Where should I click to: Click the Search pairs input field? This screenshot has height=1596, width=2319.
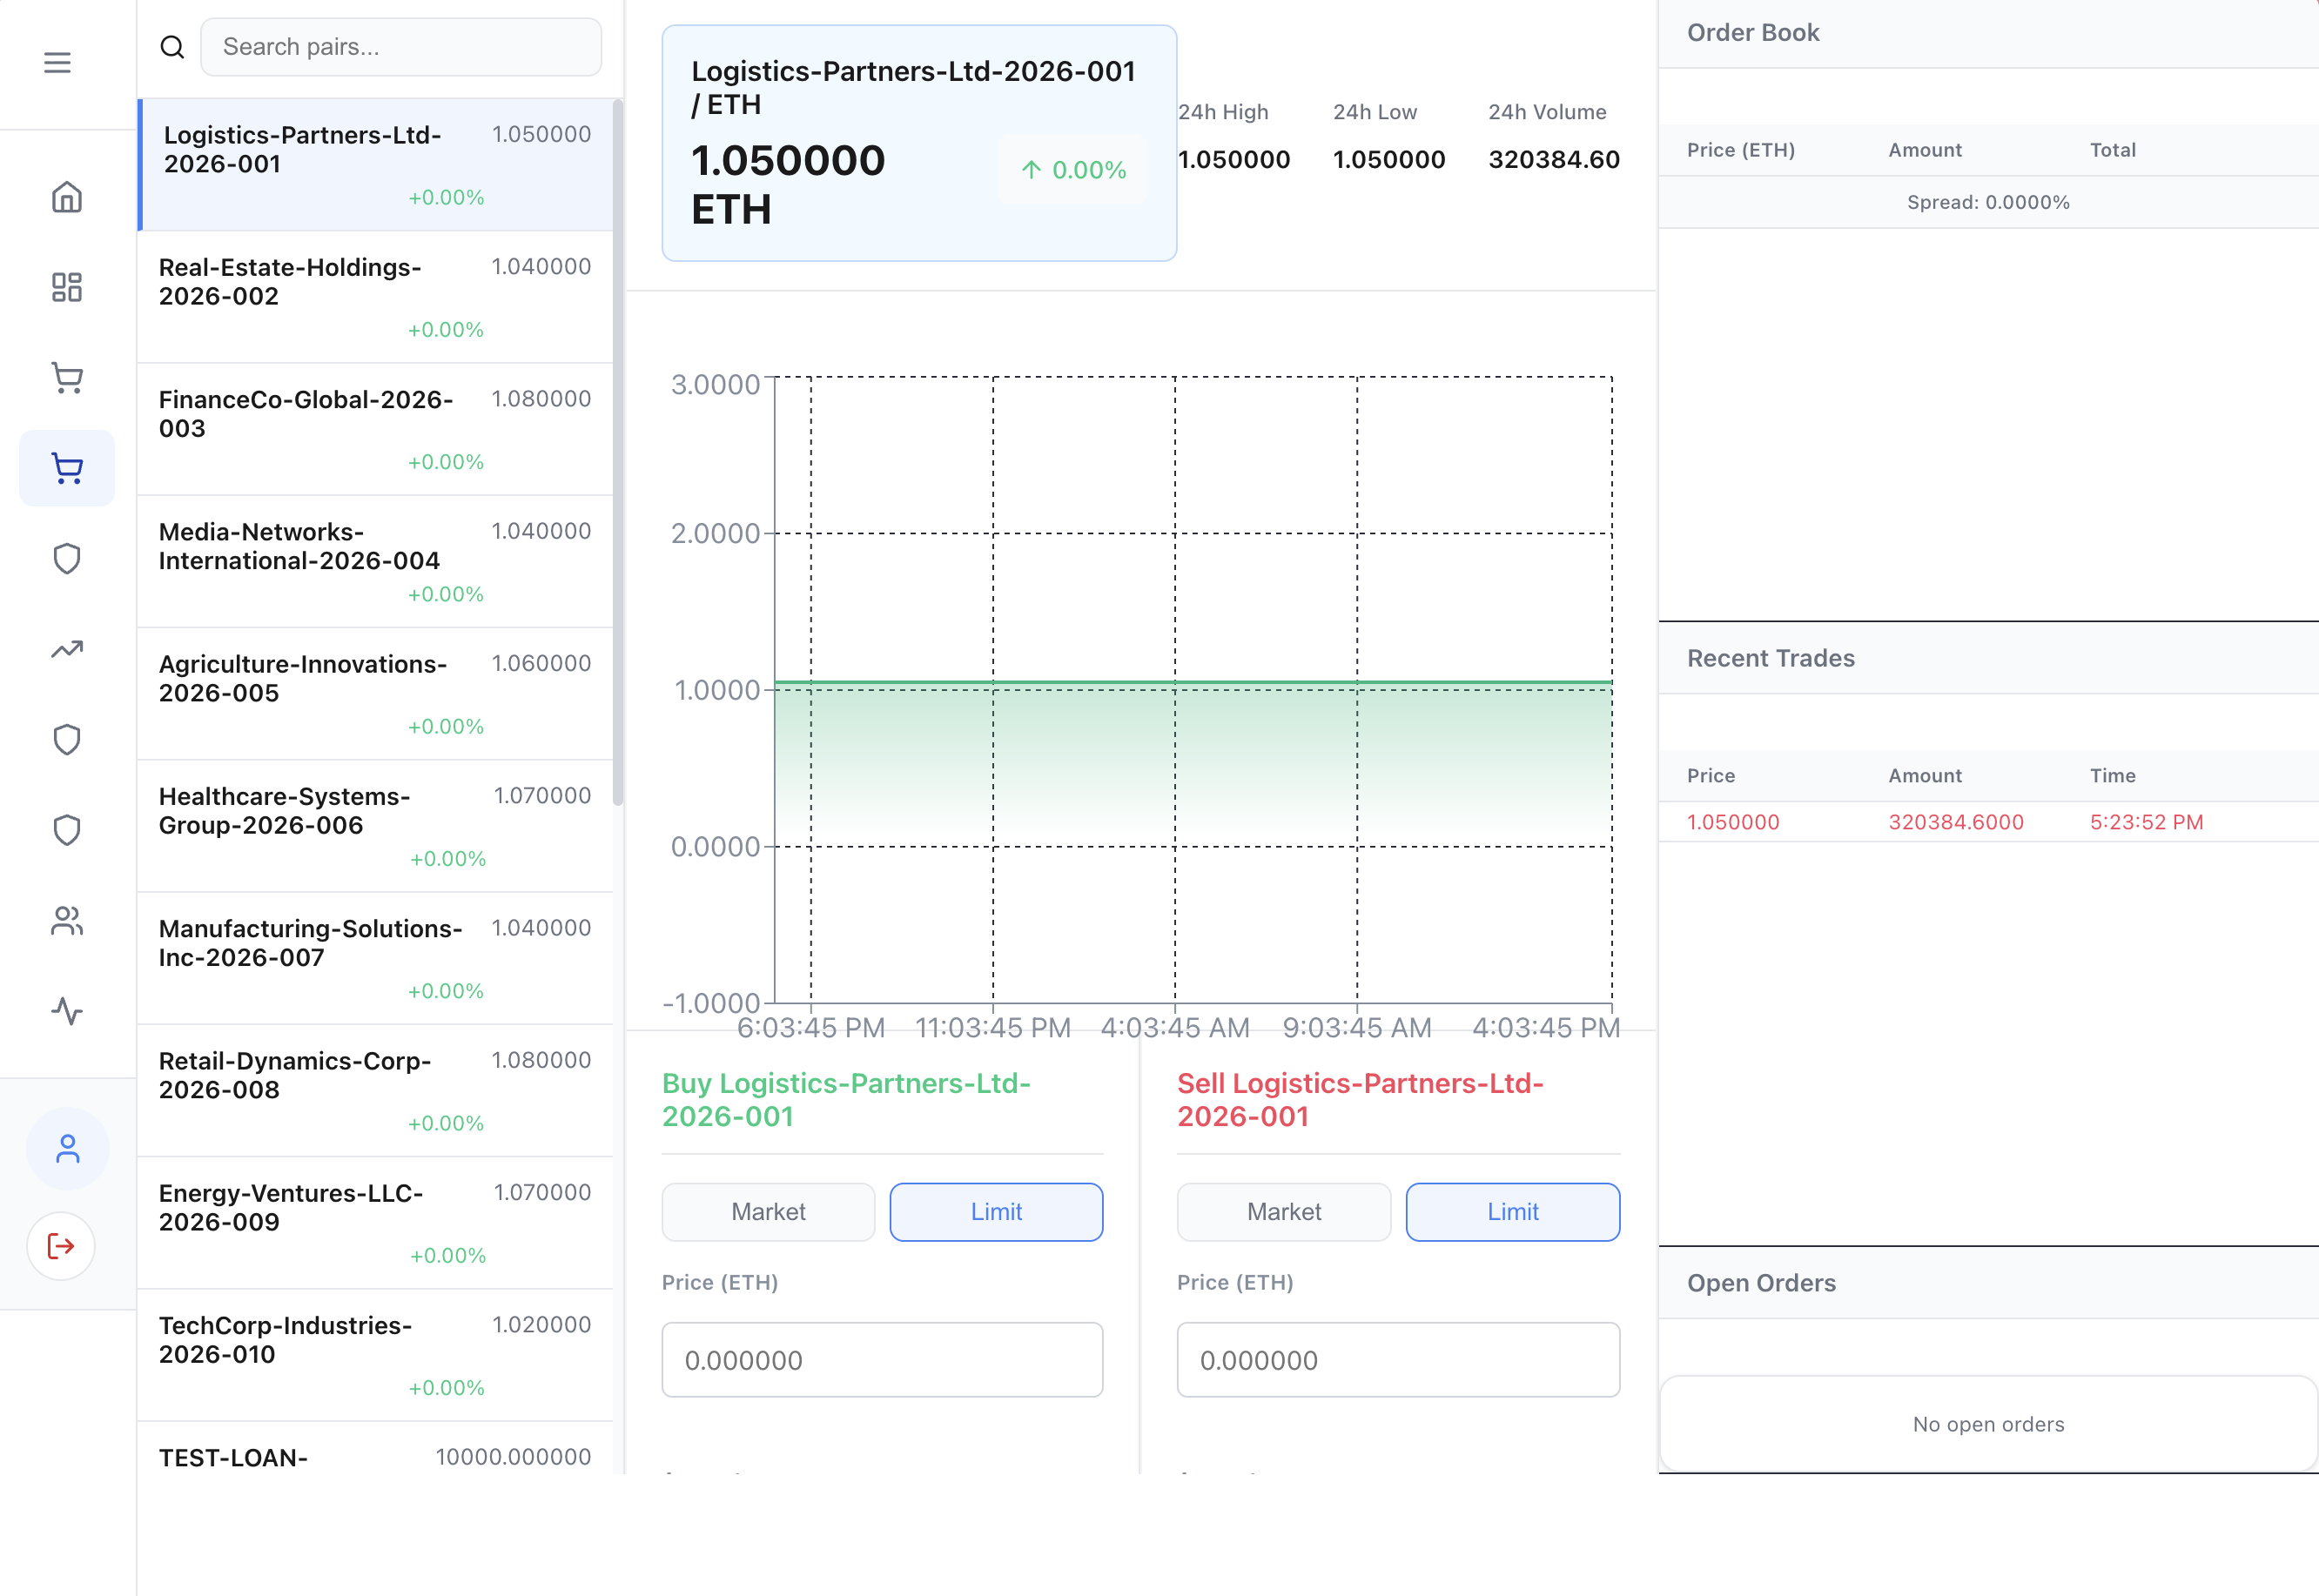(x=401, y=47)
